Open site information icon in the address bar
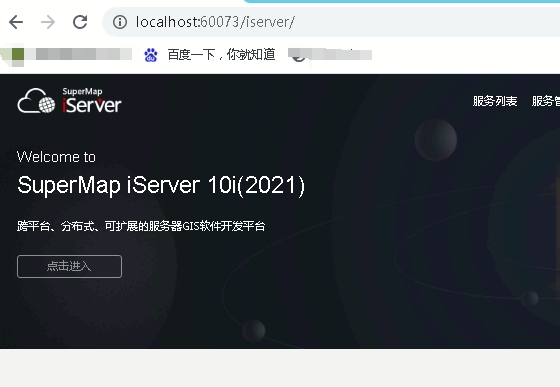560x387 pixels. [x=120, y=22]
